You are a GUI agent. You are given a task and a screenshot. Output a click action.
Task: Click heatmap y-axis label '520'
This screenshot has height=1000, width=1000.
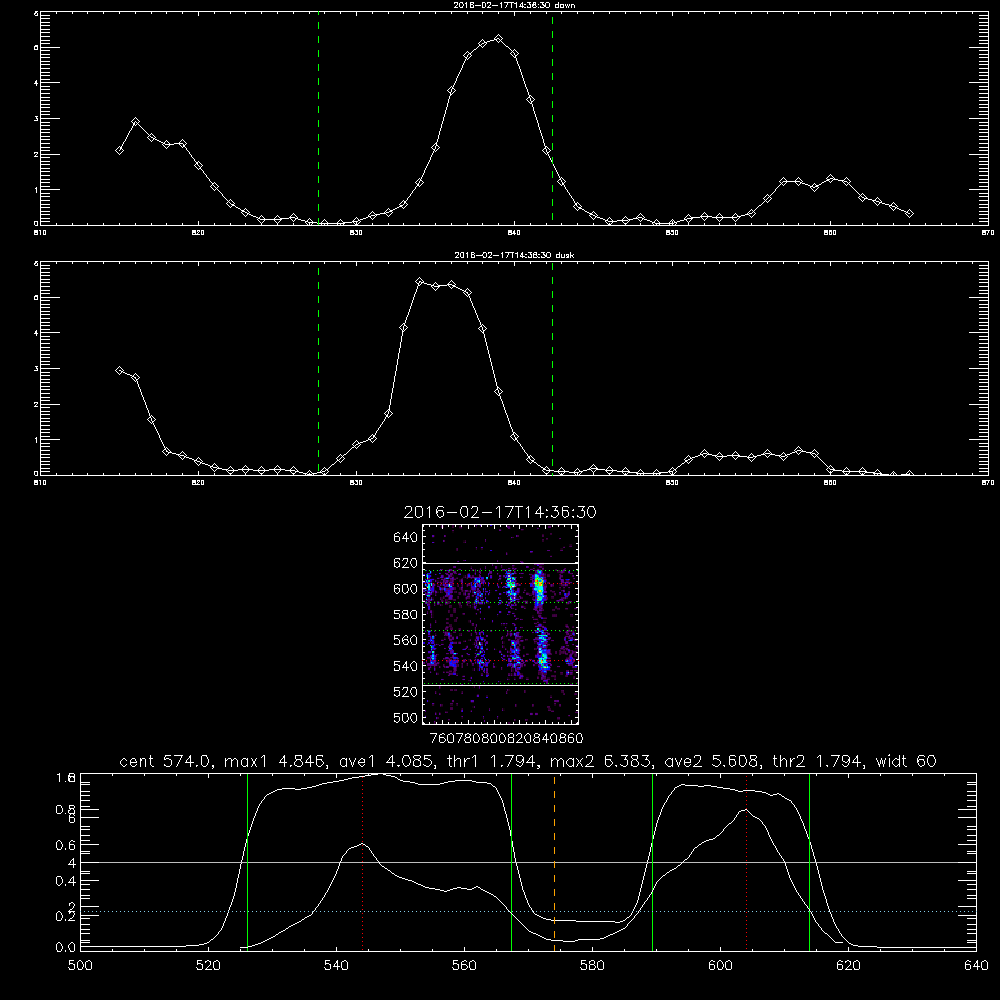click(x=405, y=692)
